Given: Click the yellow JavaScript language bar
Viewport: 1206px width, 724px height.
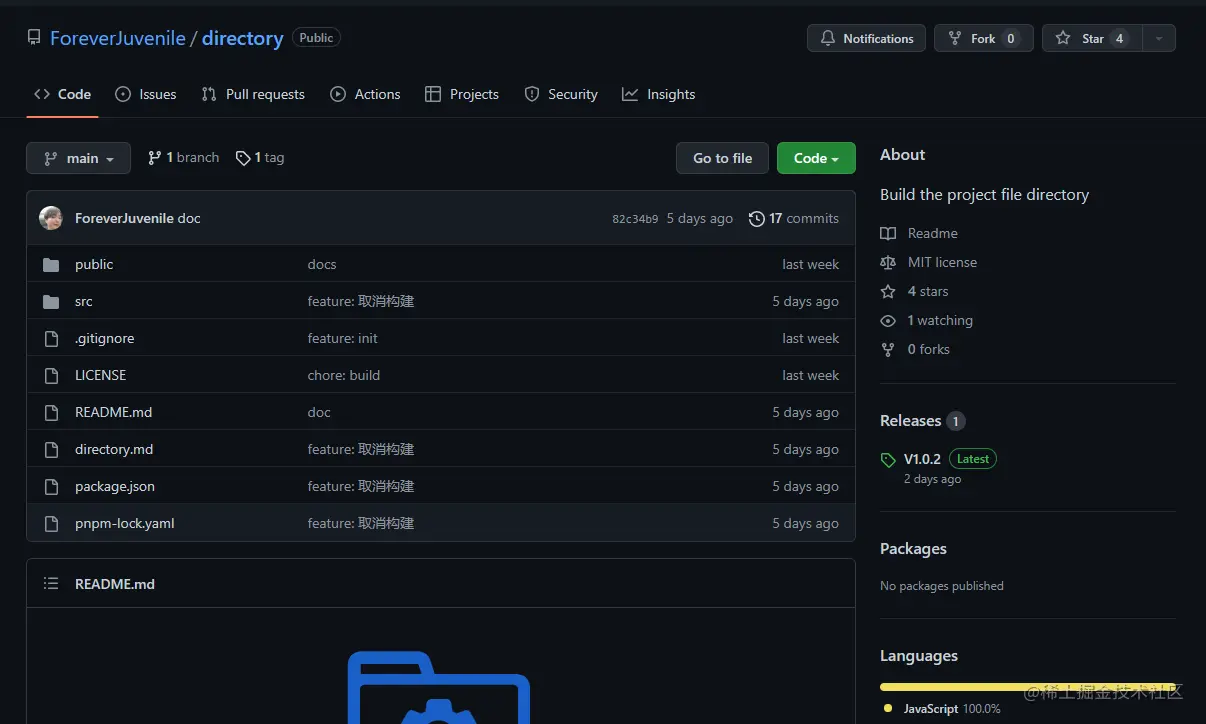Looking at the screenshot, I should [1028, 687].
